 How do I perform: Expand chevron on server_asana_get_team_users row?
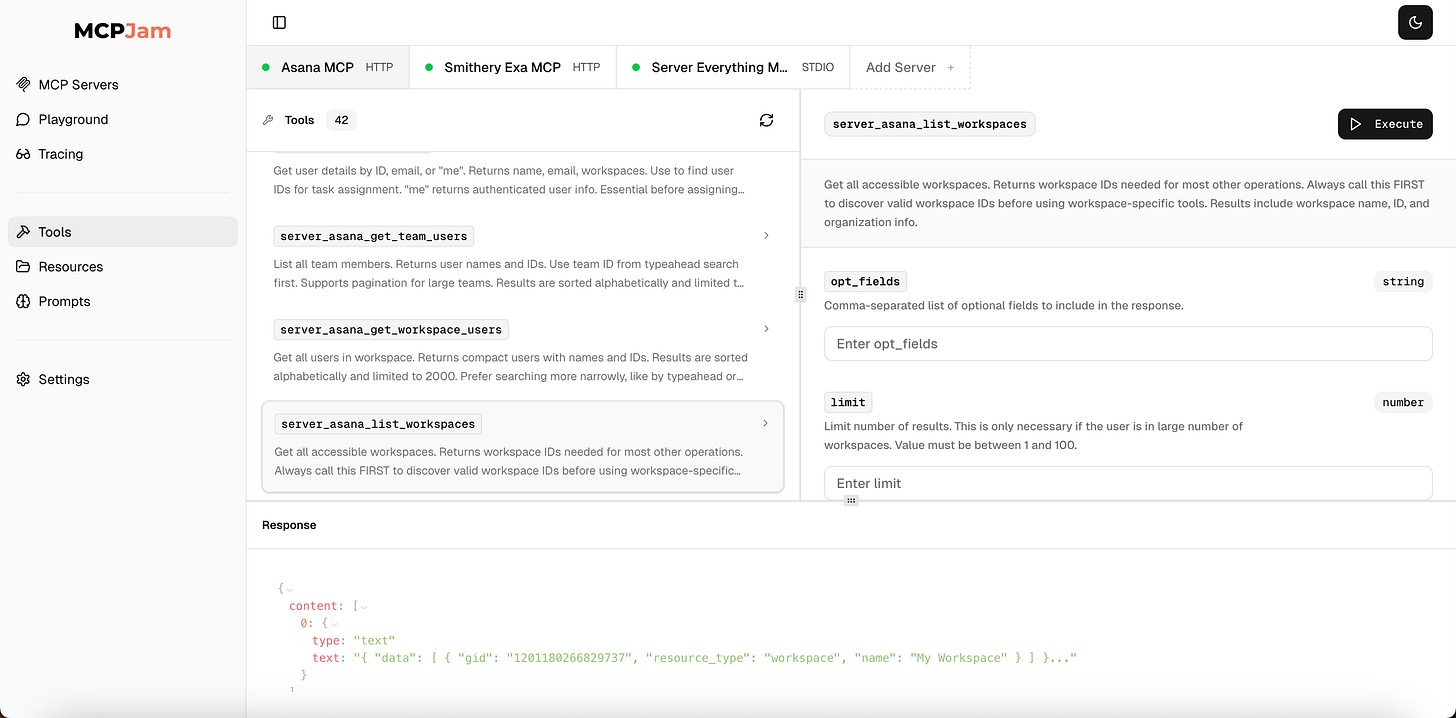coord(766,235)
